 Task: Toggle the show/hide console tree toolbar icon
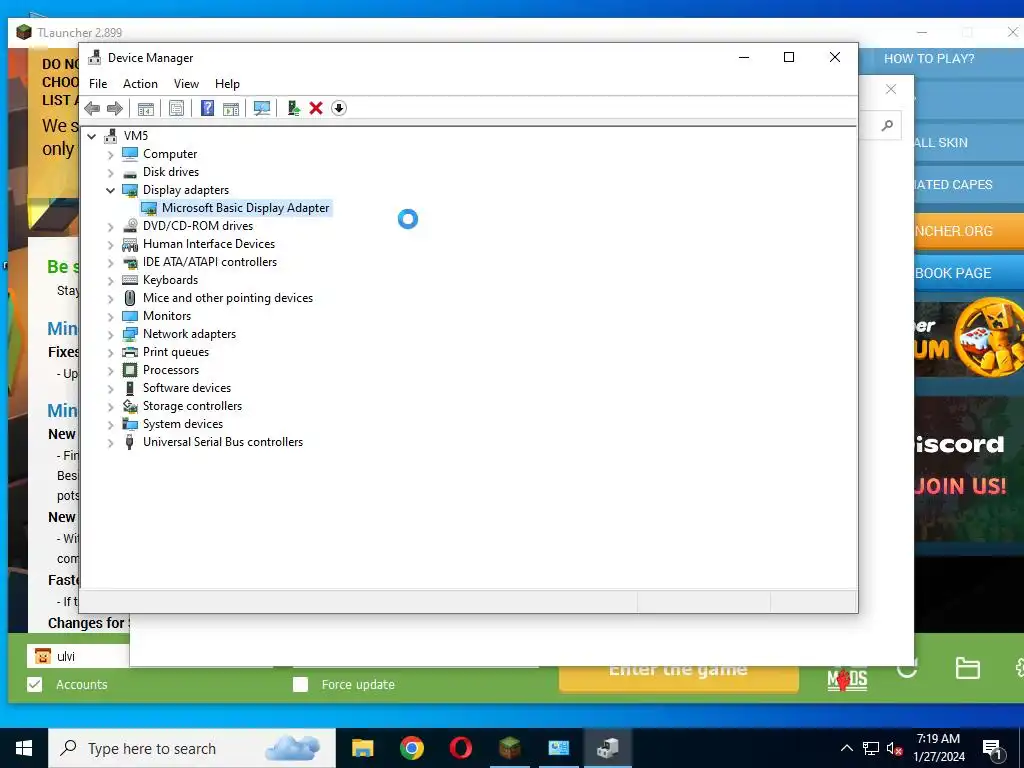pyautogui.click(x=146, y=108)
